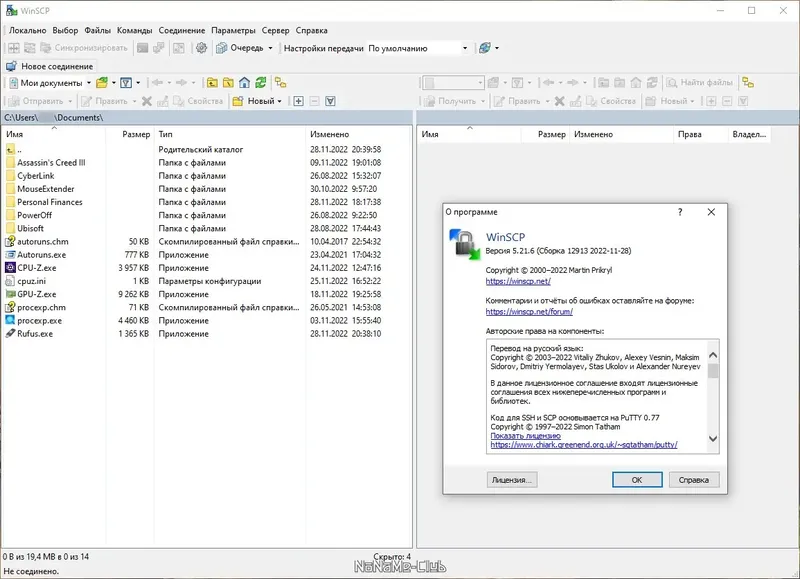800x579 pixels.
Task: Click the remote panel directory tree icon
Action: [x=748, y=83]
